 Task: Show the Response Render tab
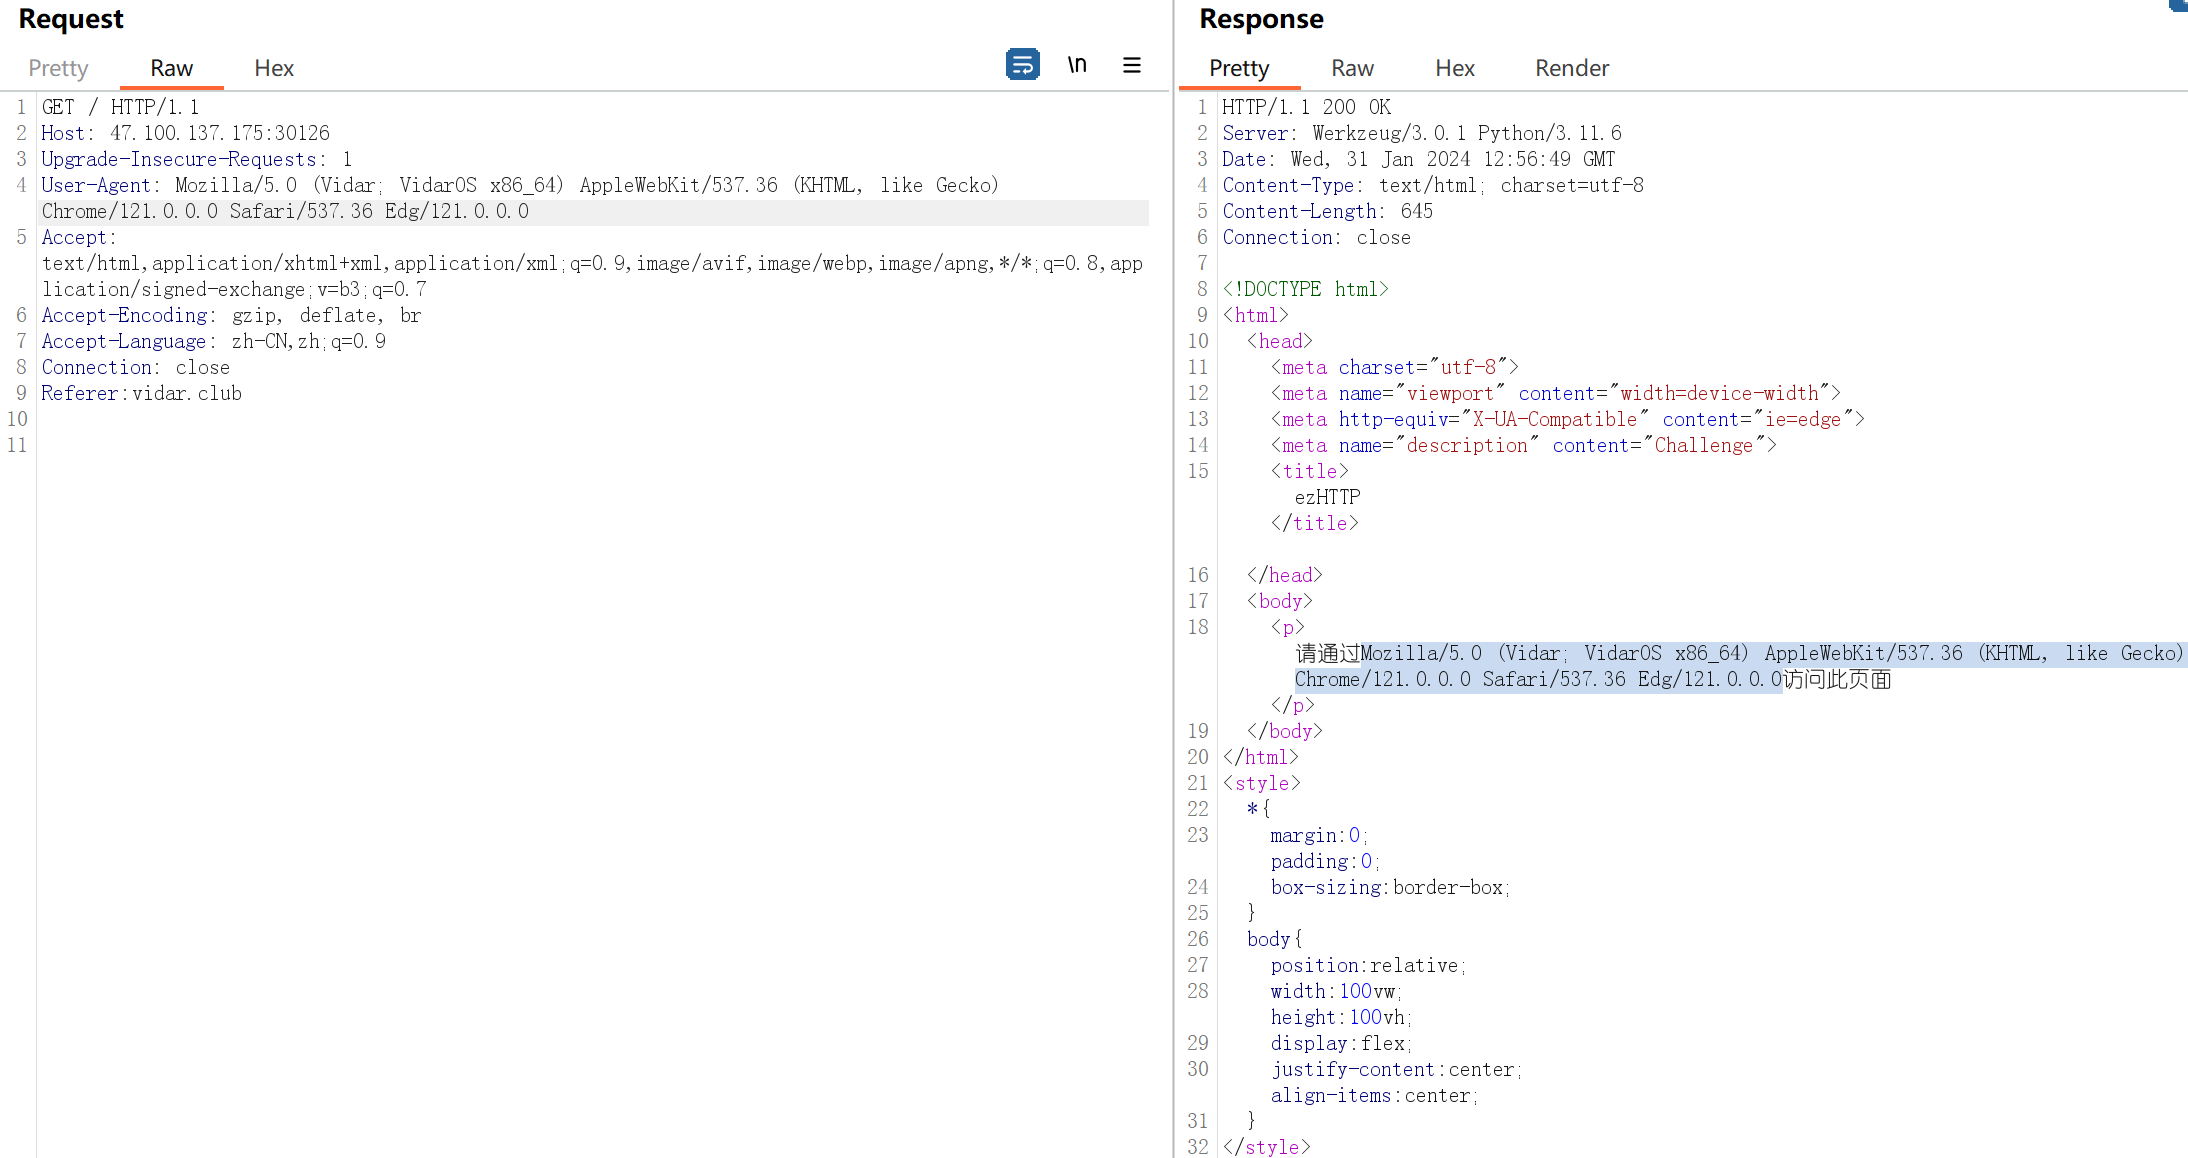tap(1571, 68)
